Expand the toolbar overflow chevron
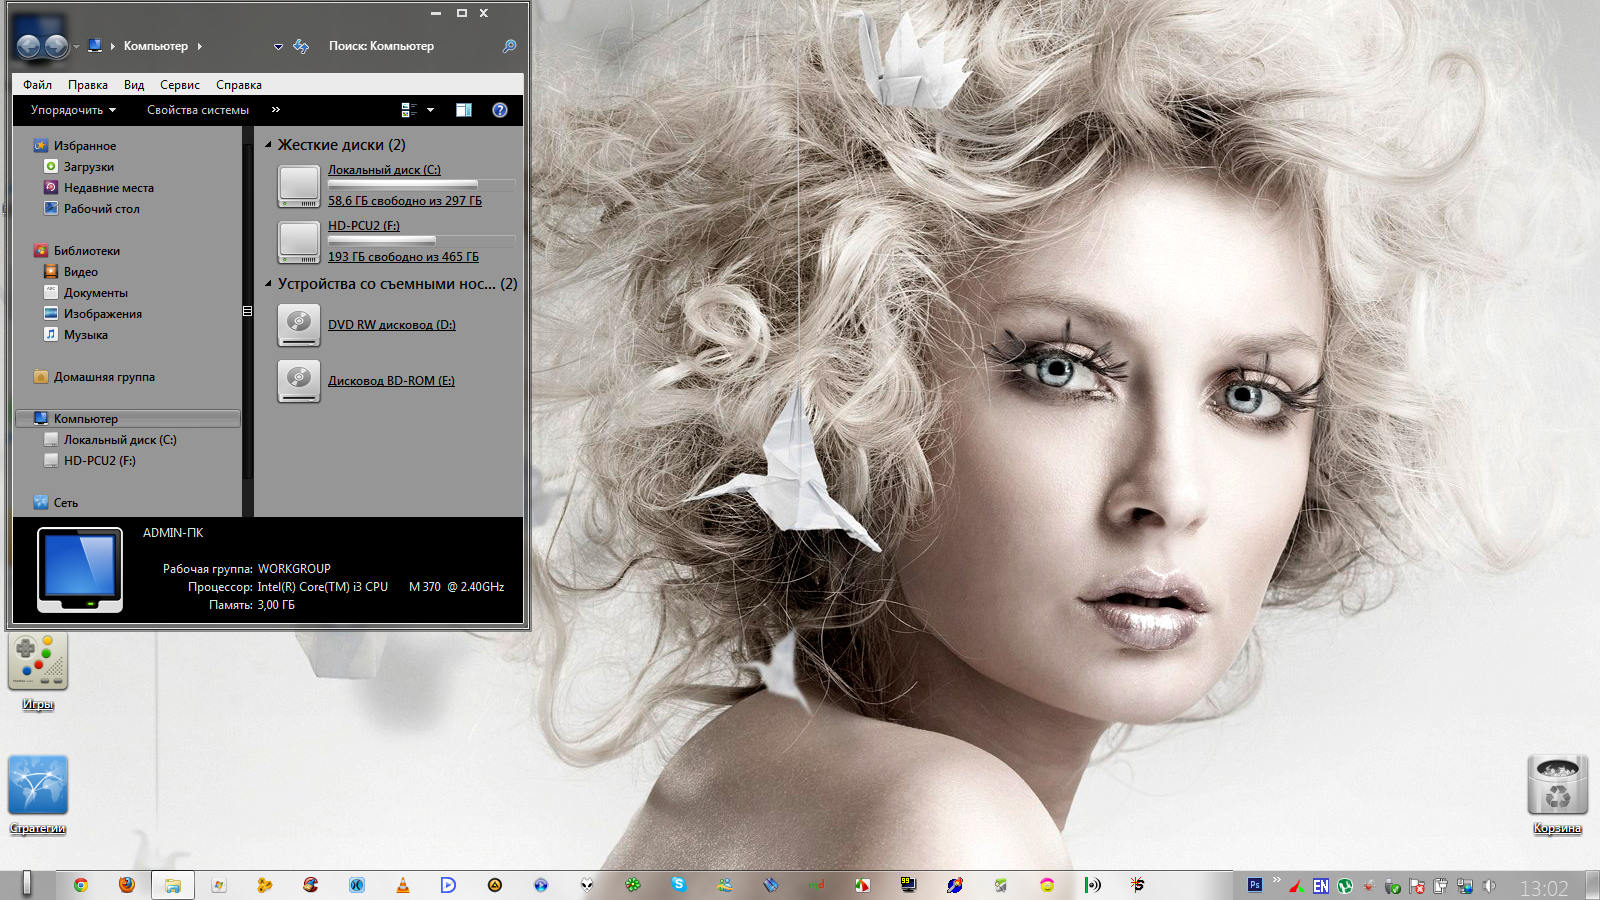 [x=276, y=110]
